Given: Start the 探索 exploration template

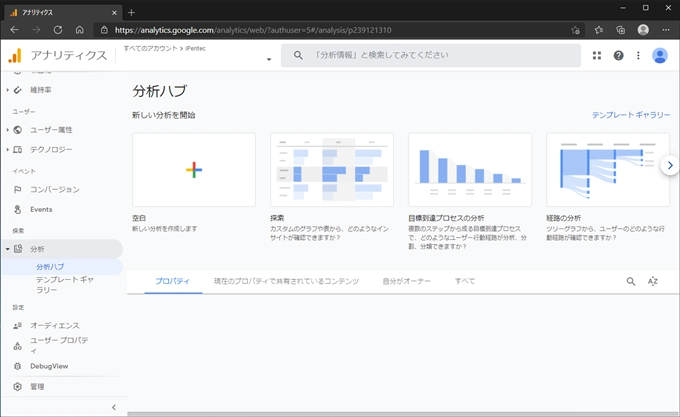Looking at the screenshot, I should tap(332, 169).
